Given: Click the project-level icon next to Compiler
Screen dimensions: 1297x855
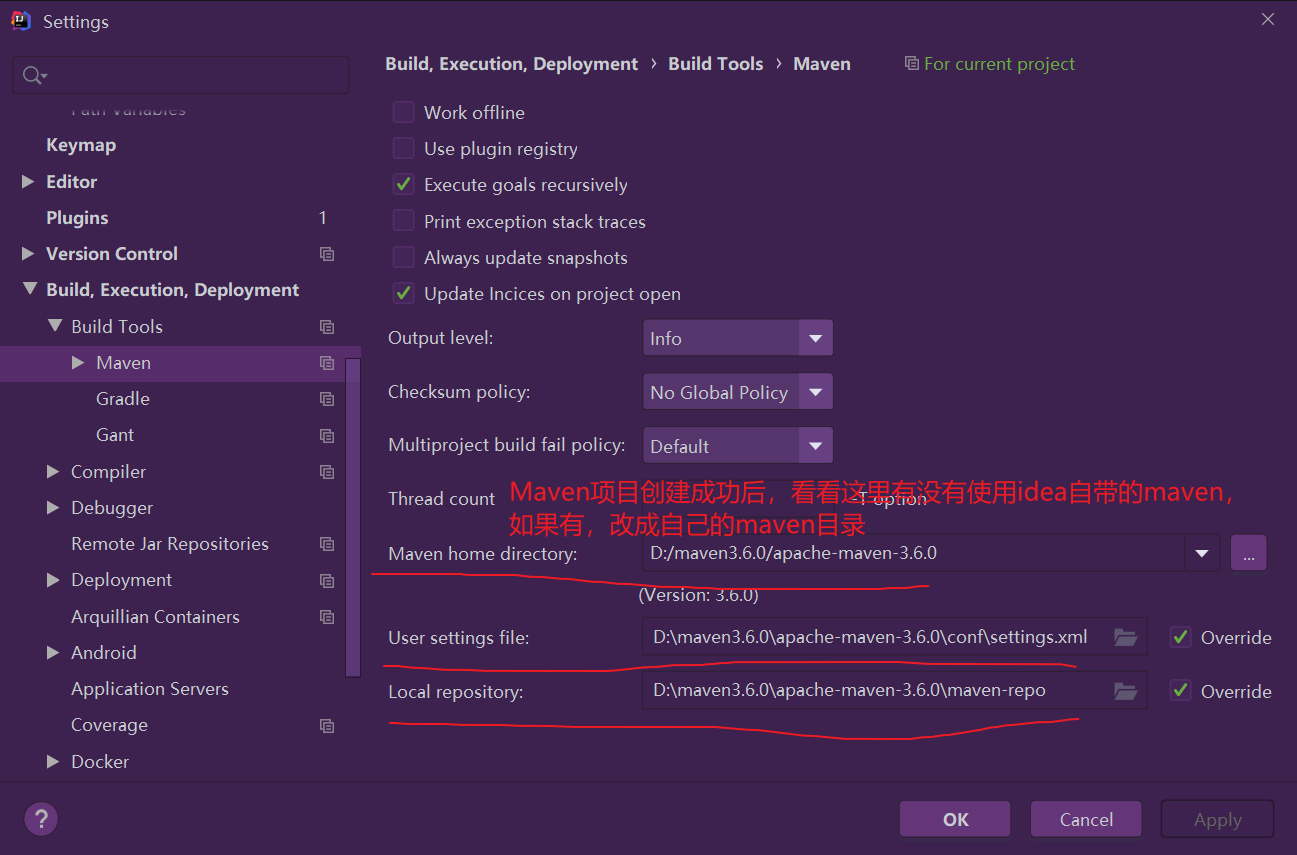Looking at the screenshot, I should click(x=326, y=472).
